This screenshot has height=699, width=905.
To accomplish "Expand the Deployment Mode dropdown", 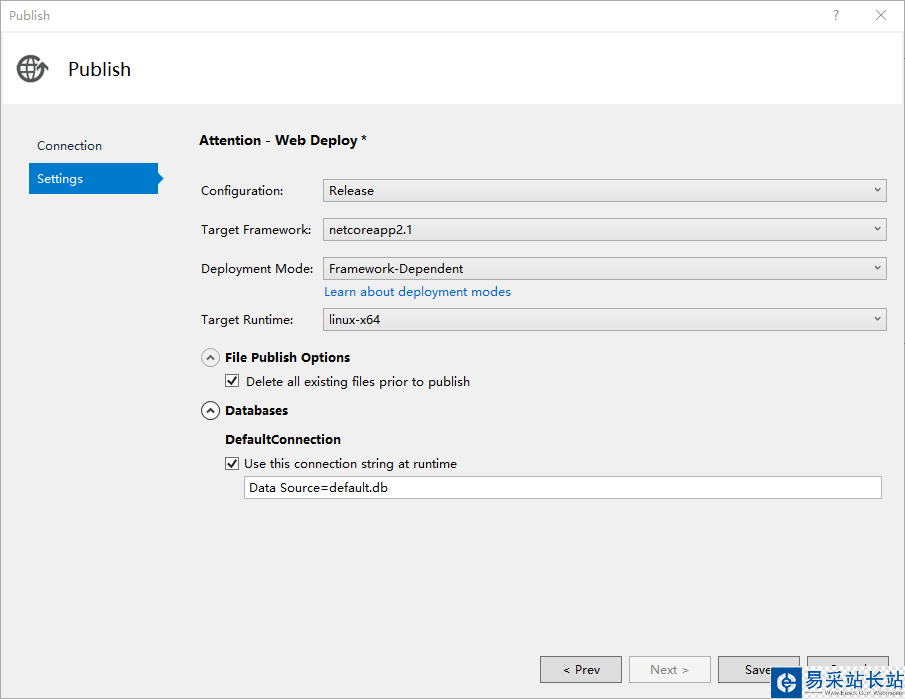I will (605, 268).
